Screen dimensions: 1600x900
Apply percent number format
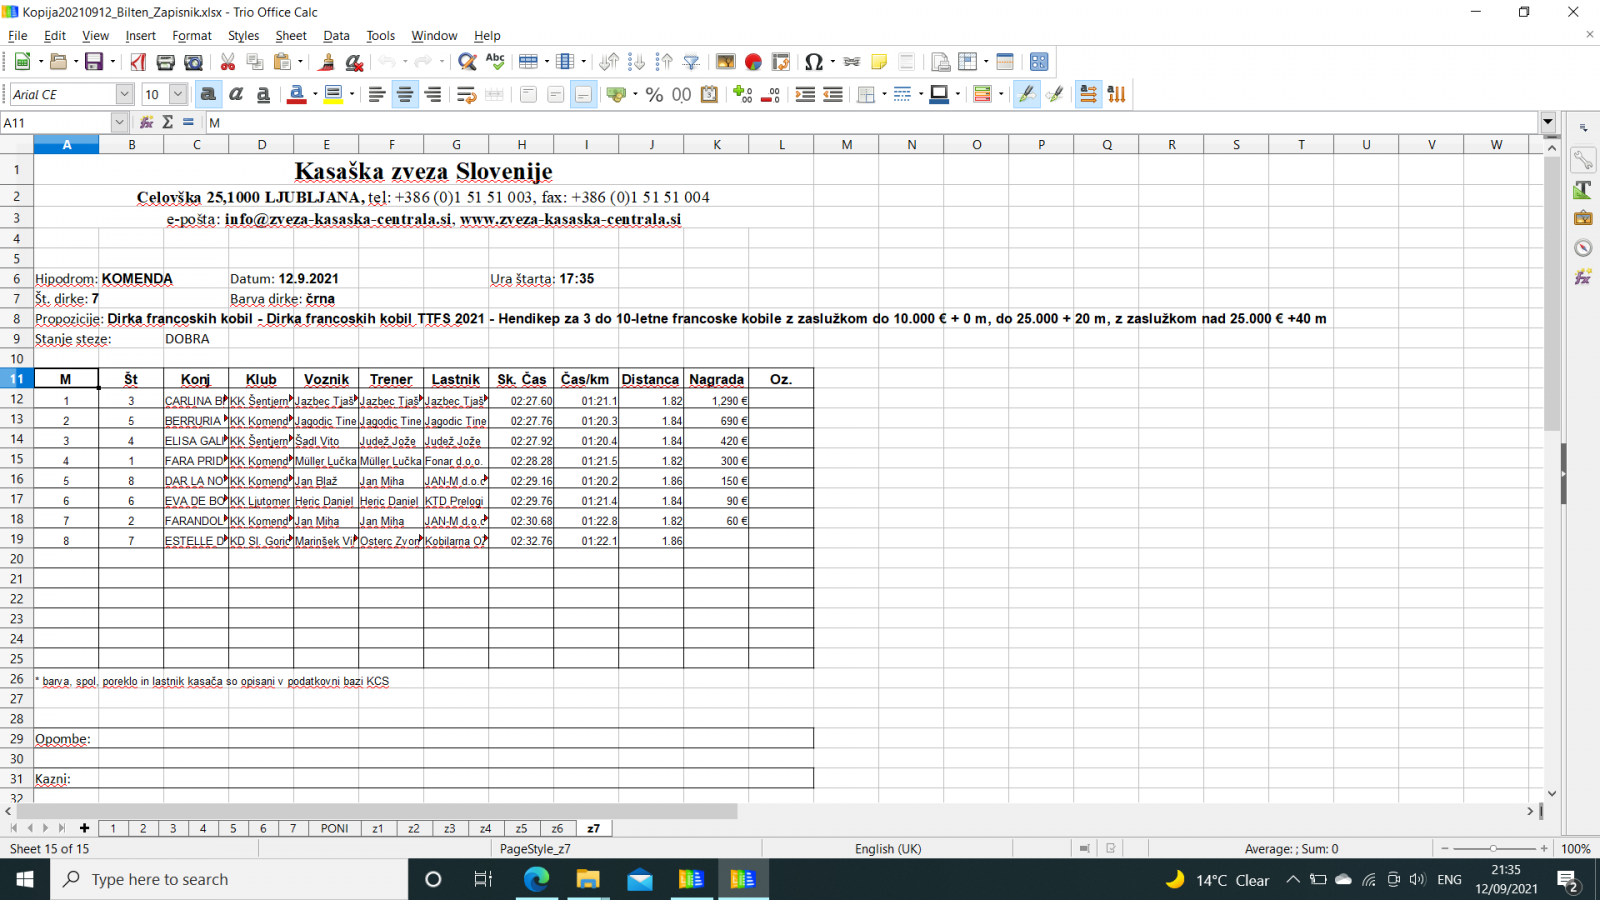pyautogui.click(x=654, y=94)
